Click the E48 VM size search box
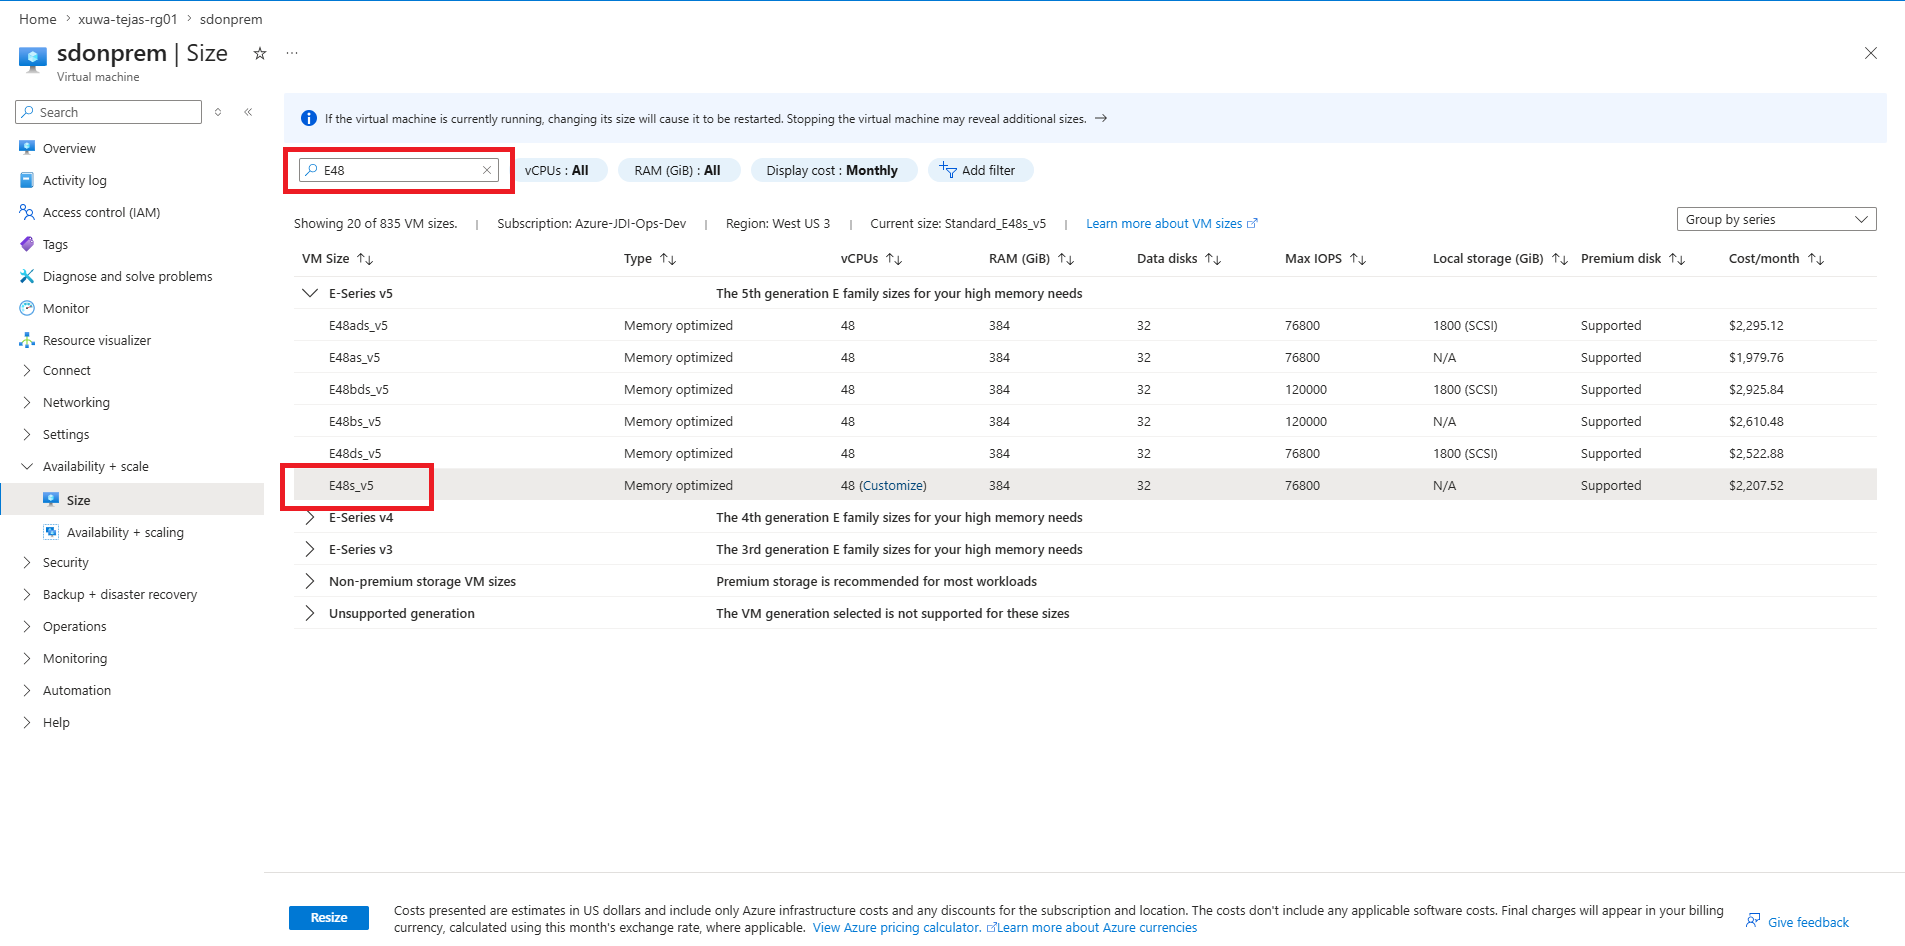Screen dimensions: 1905x946 pyautogui.click(x=399, y=170)
